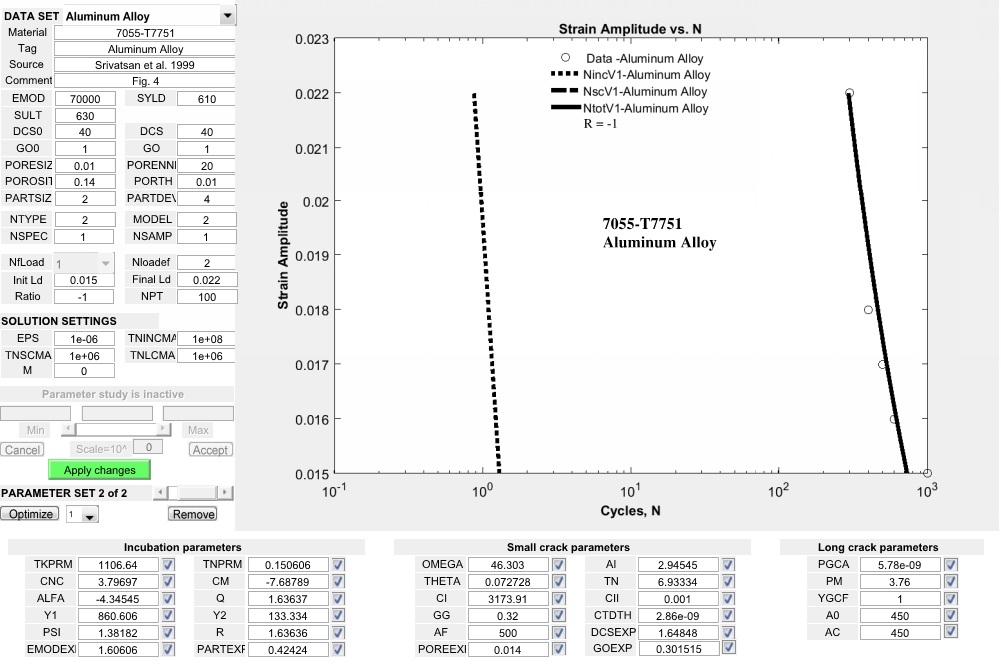
Task: Focus the EPS solution setting field
Action: [x=84, y=339]
